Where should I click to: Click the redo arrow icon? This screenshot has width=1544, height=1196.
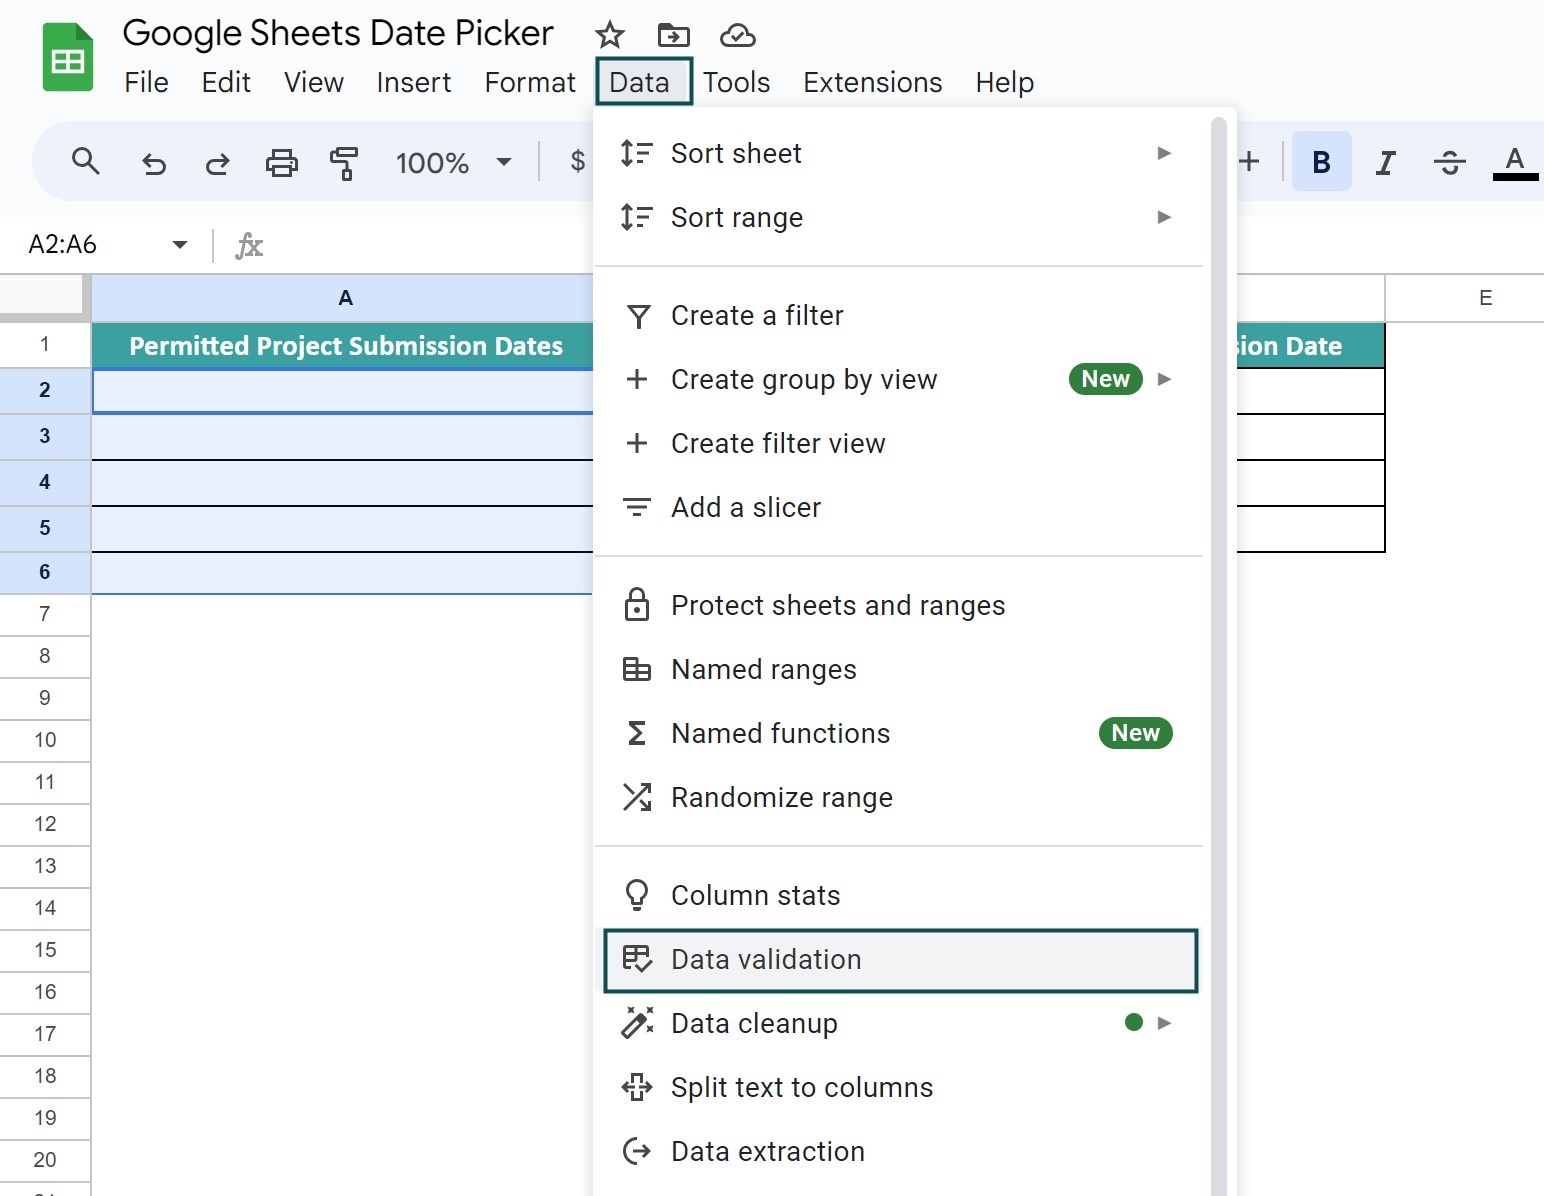pyautogui.click(x=217, y=162)
